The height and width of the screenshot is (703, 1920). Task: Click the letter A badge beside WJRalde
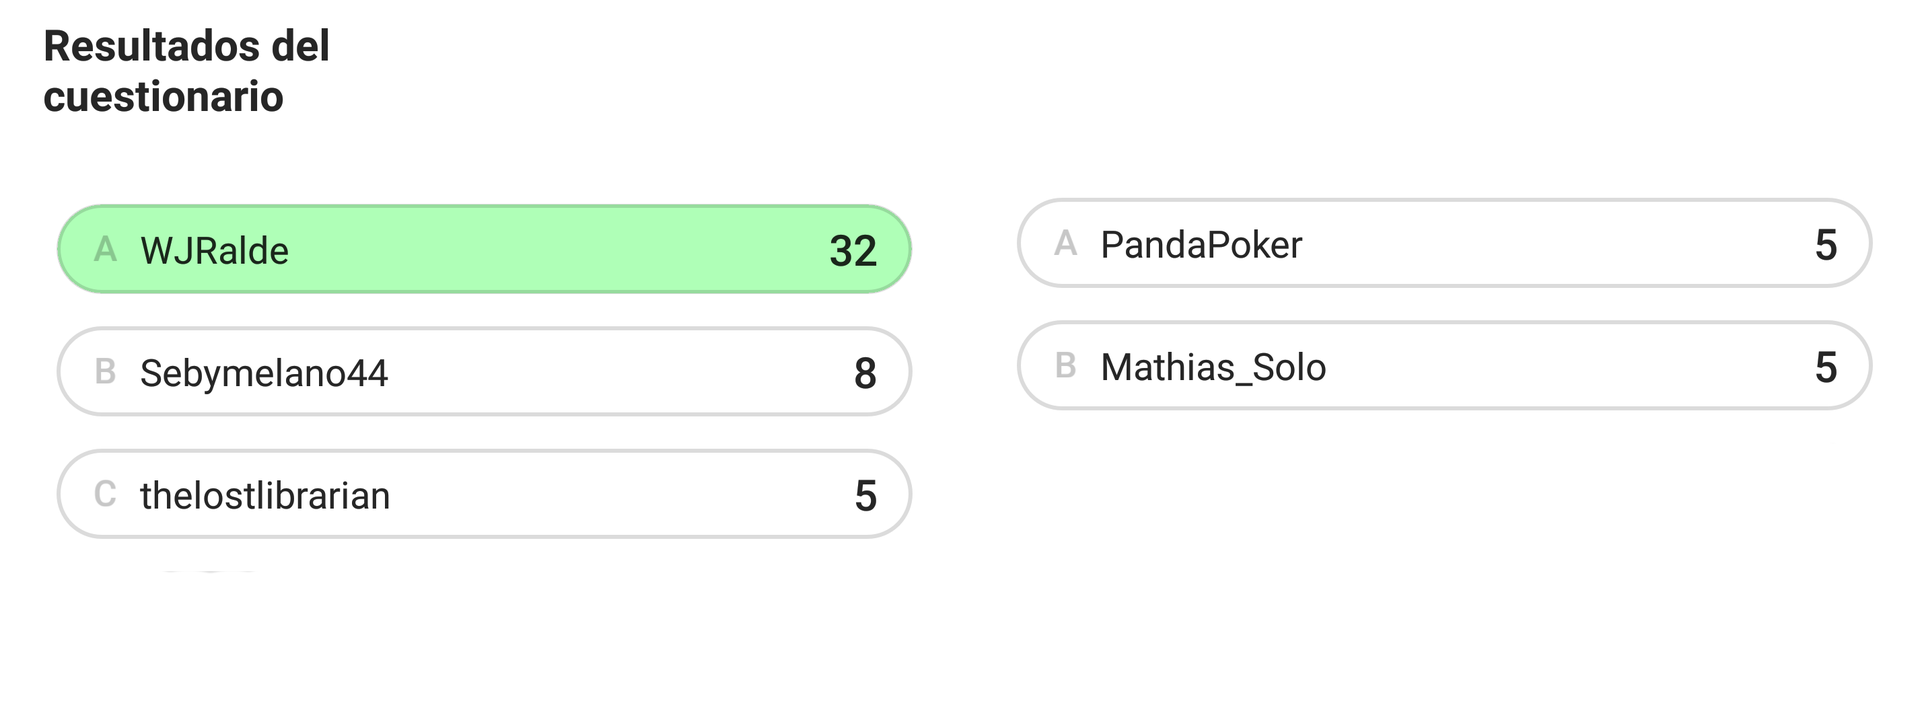[x=105, y=249]
